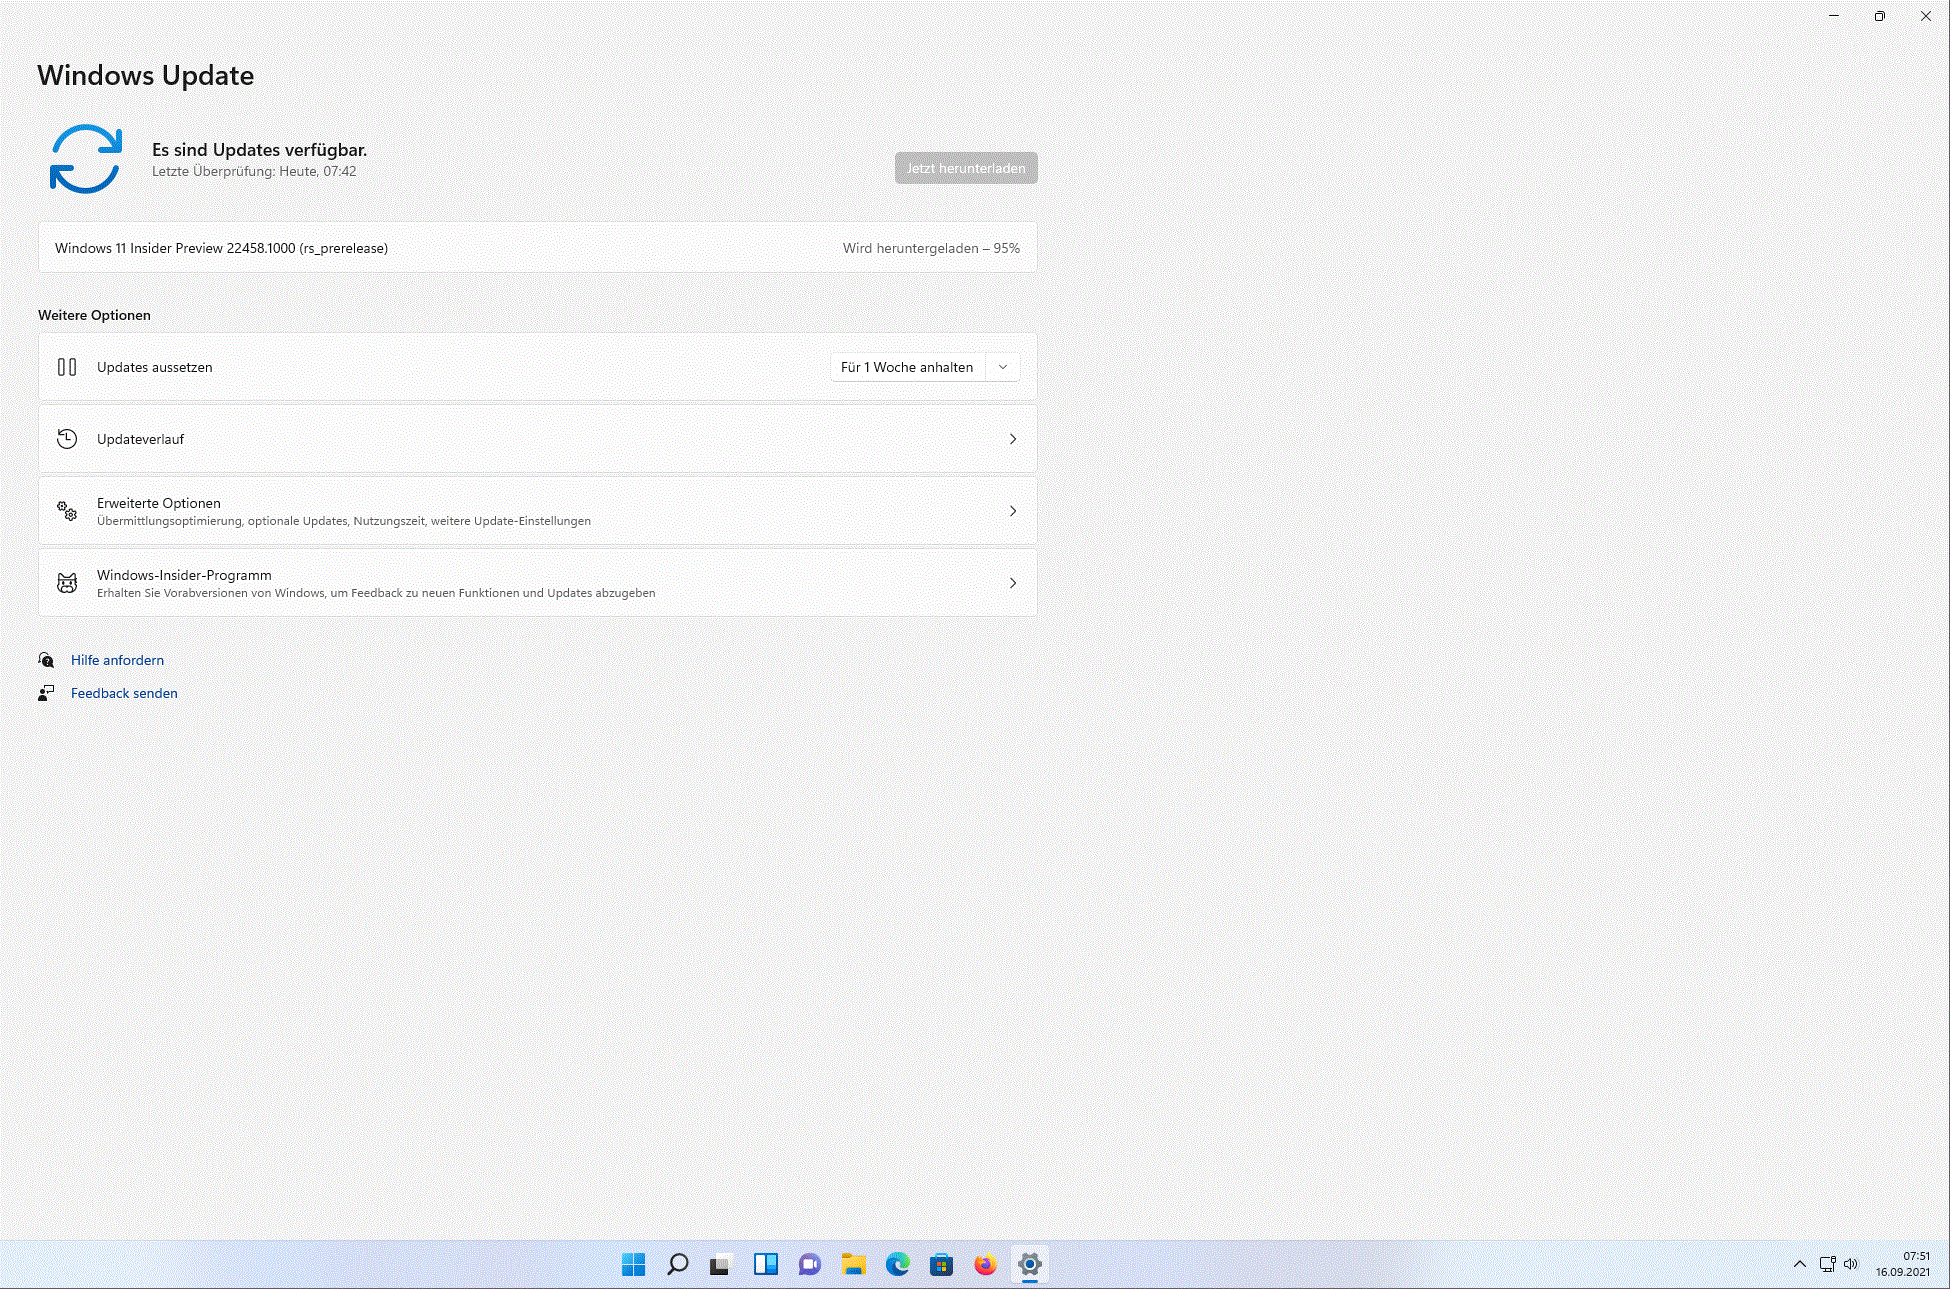Open the Hilfe anfordern link
Screen dimensions: 1950x1289
[x=117, y=660]
